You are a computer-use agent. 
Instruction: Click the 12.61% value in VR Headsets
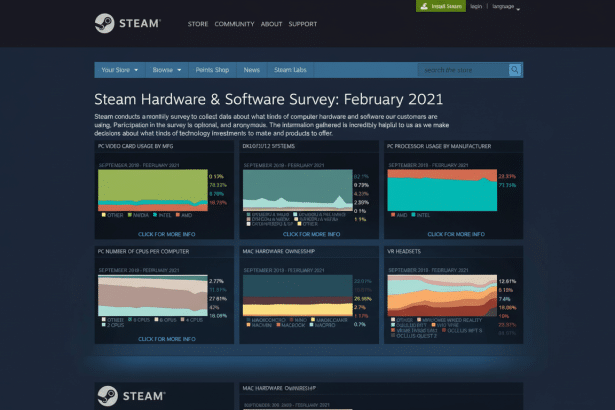tap(507, 281)
